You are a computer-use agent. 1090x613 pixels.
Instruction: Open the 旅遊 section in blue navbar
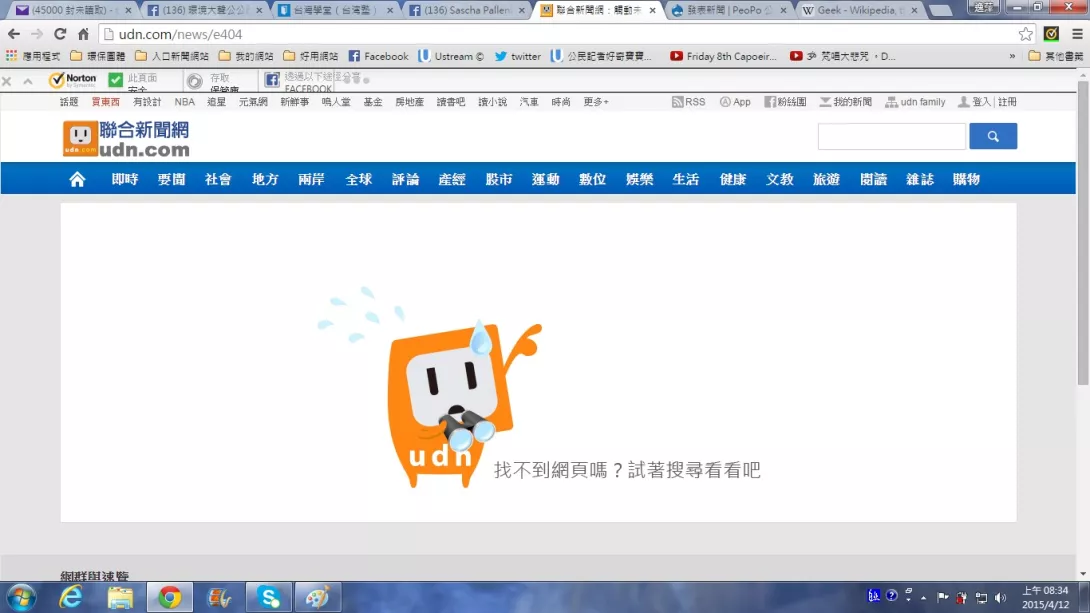point(827,179)
